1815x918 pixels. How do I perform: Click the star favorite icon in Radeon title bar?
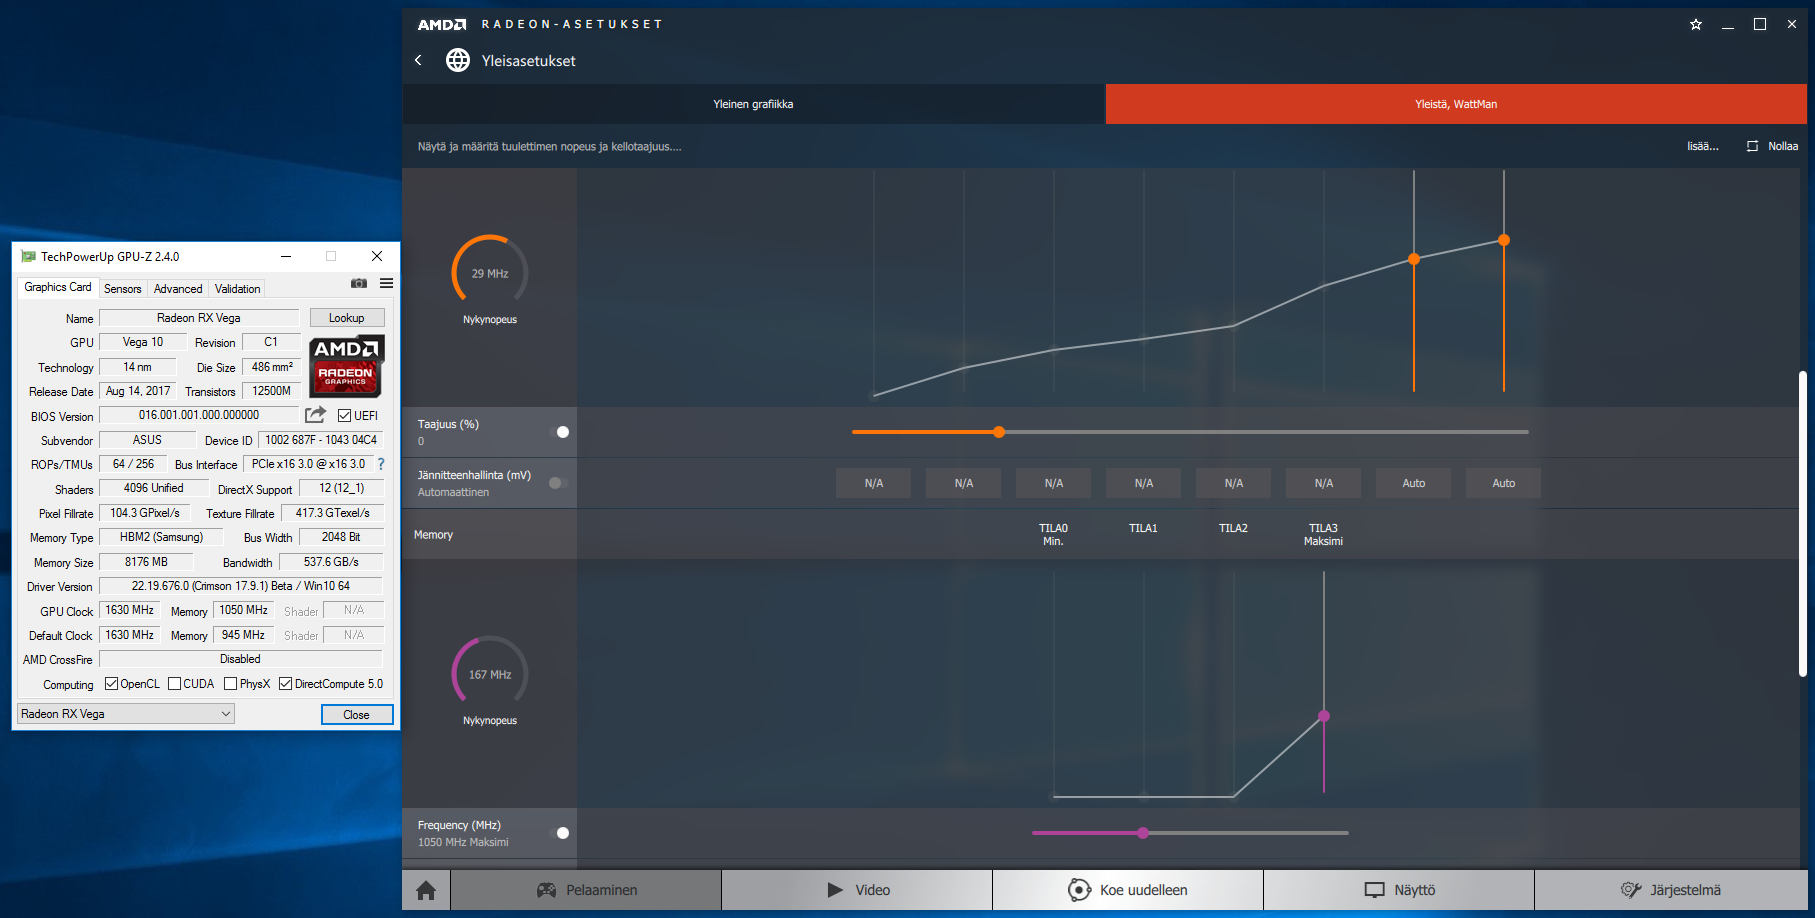[x=1696, y=24]
